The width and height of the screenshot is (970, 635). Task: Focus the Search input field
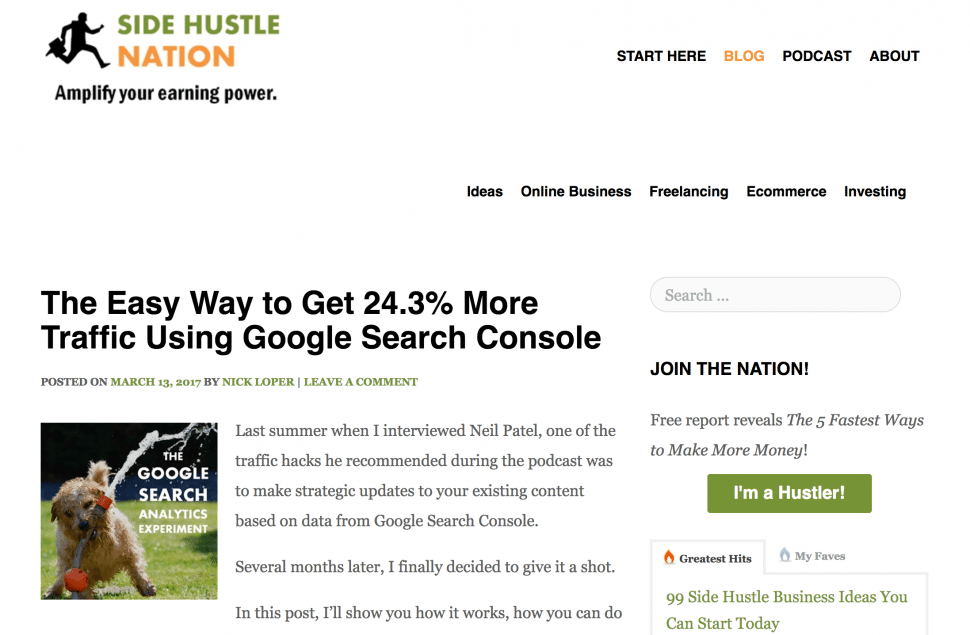point(775,295)
